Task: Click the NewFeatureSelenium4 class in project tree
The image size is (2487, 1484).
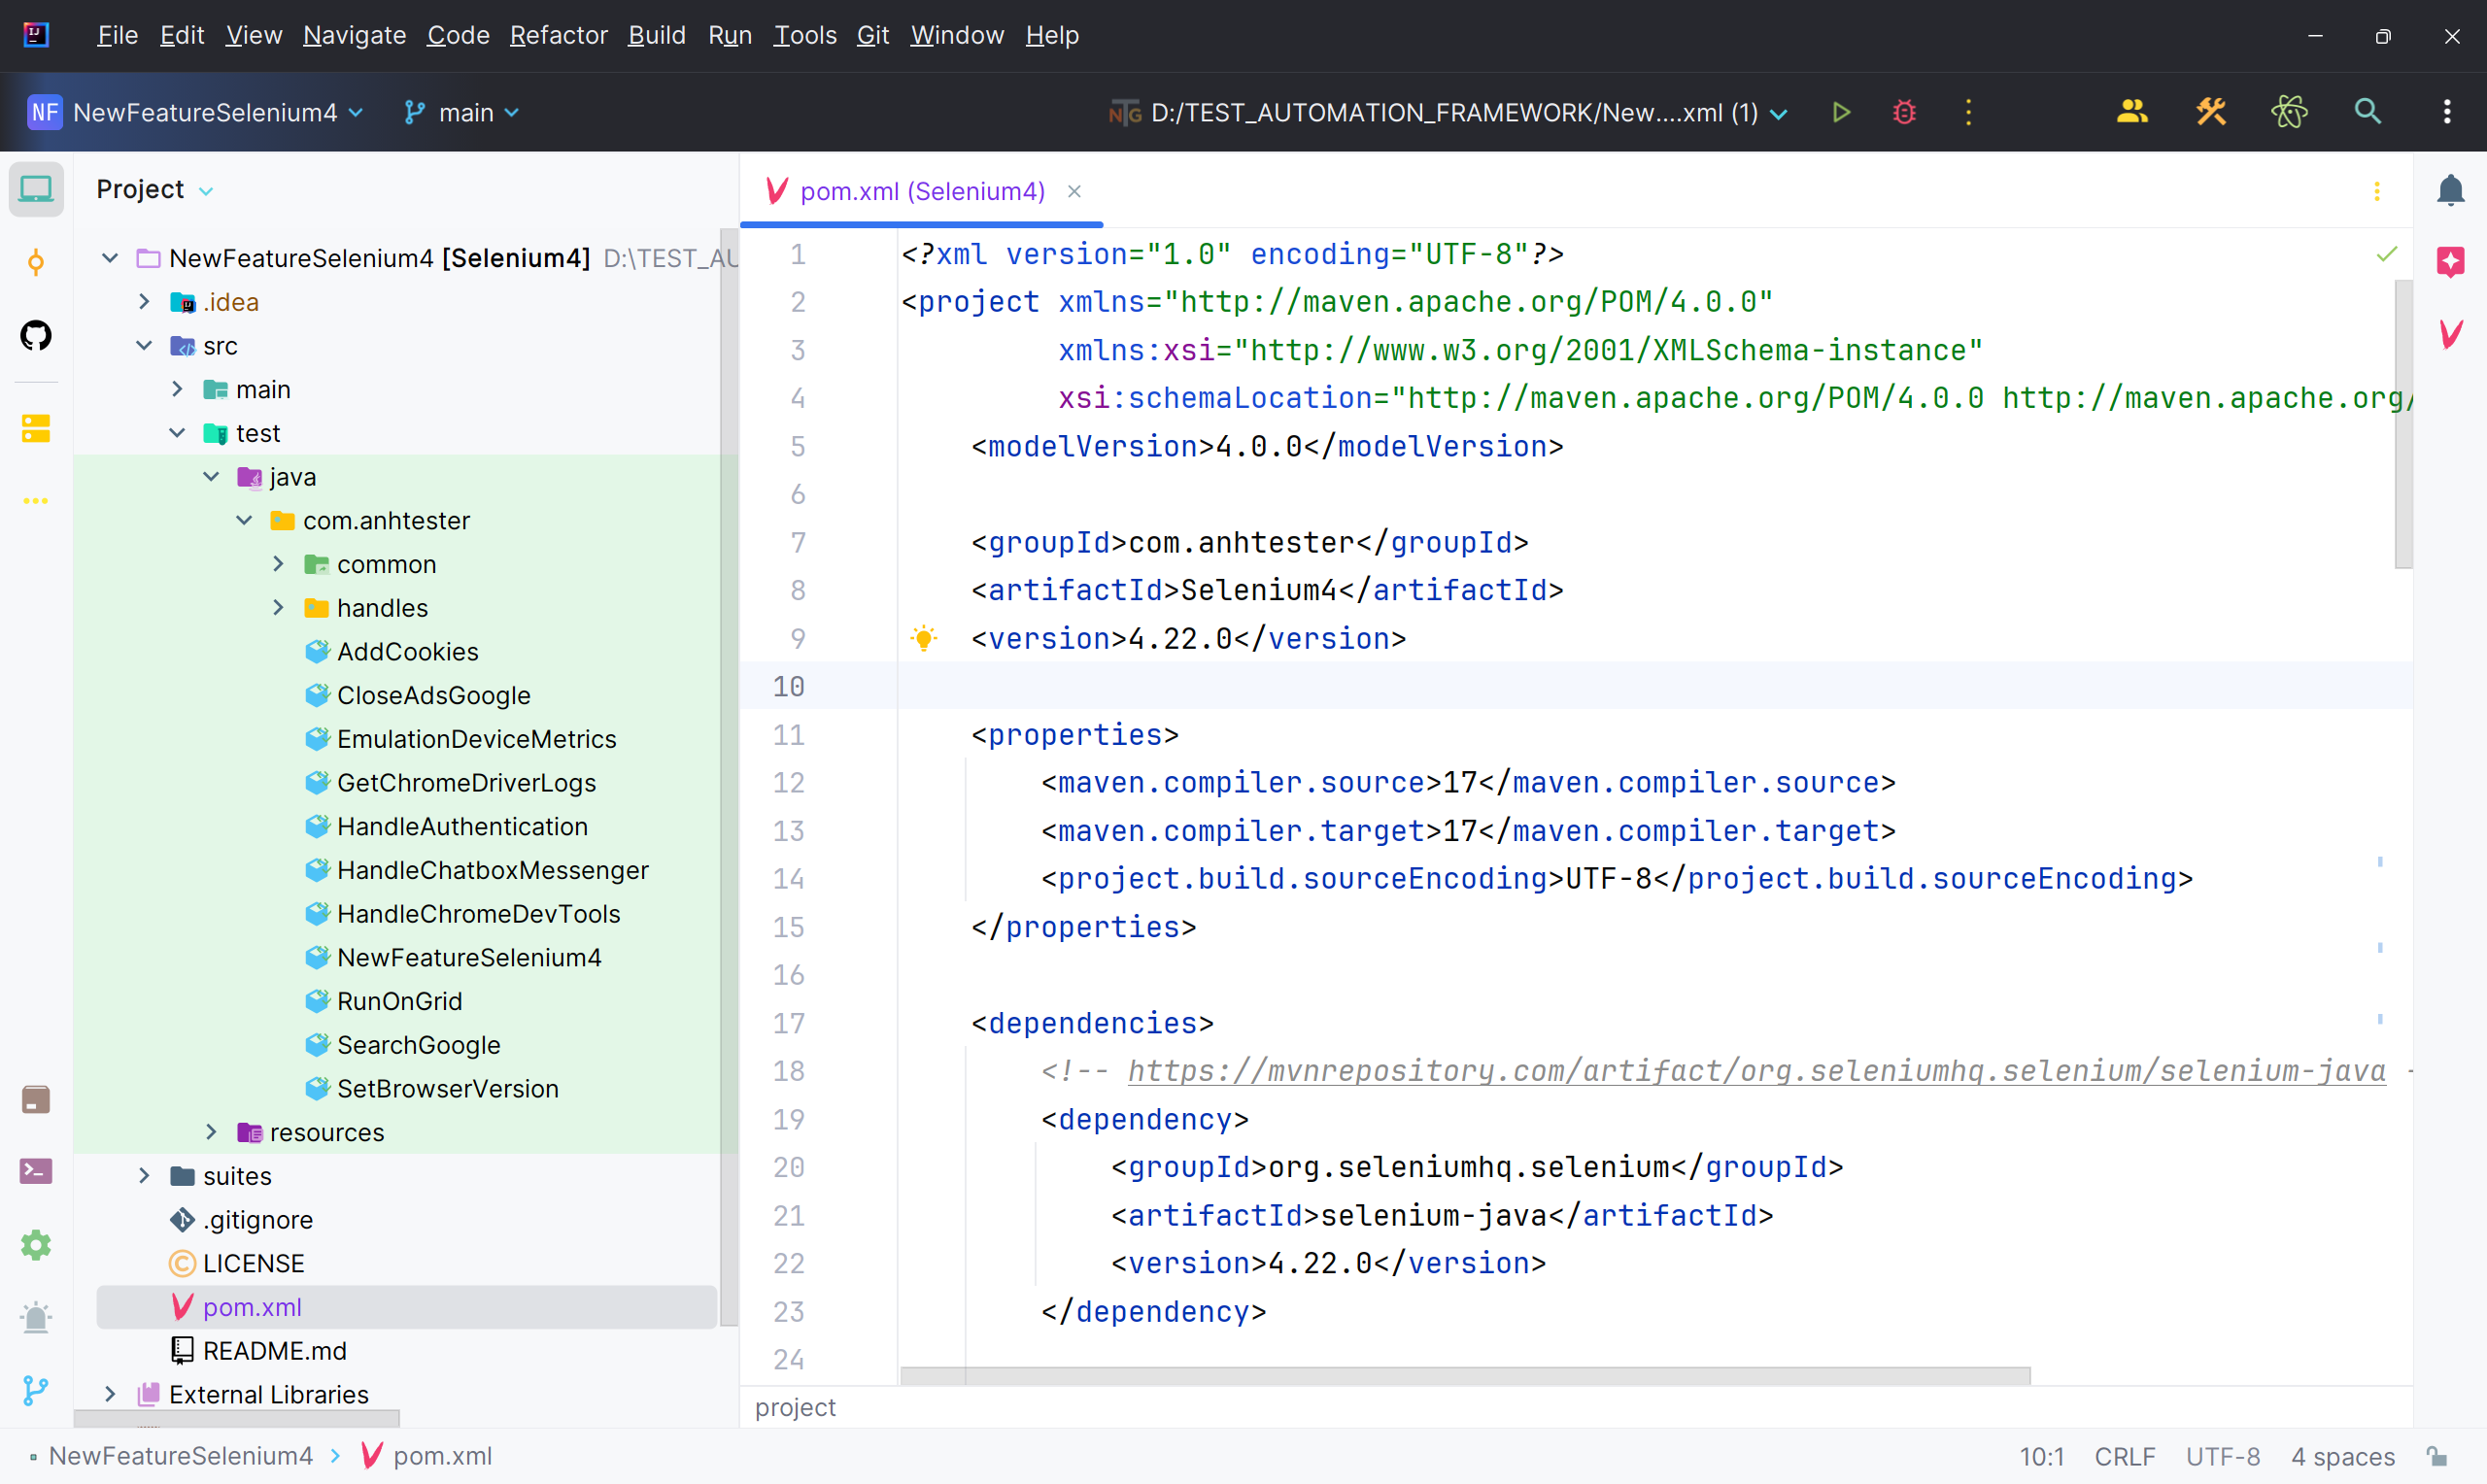Action: 466,958
